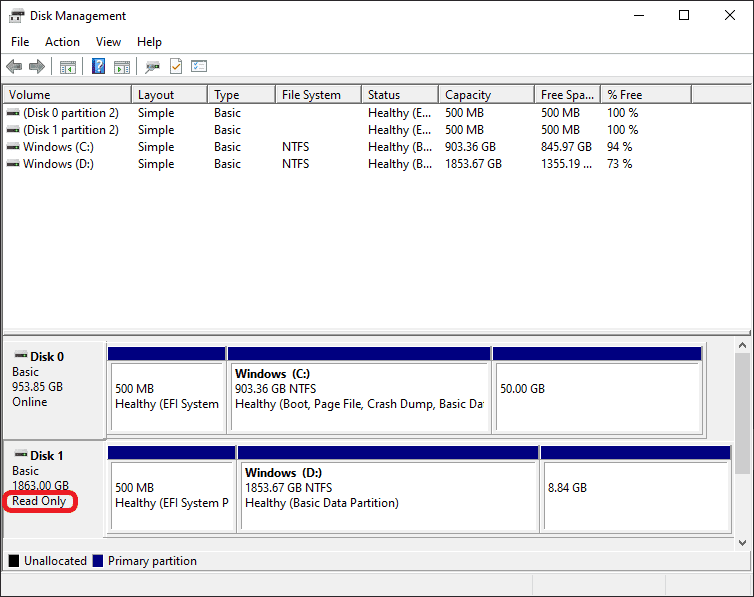
Task: Click the Settings list toolbar icon
Action: tap(199, 67)
